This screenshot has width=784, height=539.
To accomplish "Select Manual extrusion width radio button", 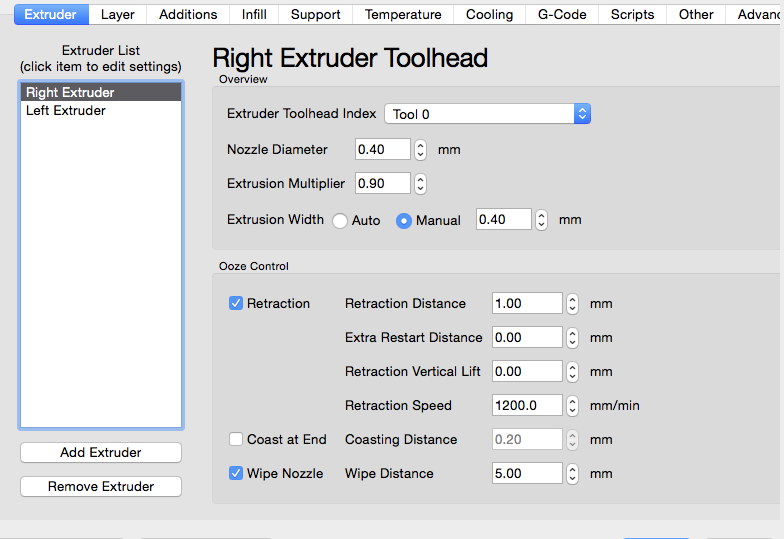I will pos(404,221).
